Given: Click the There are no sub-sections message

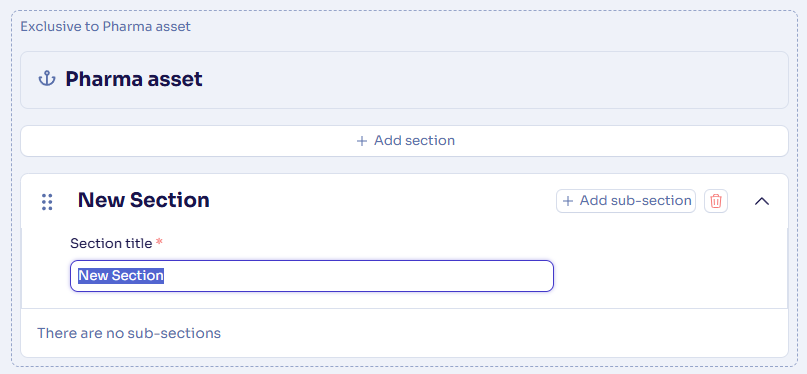Looking at the screenshot, I should tap(129, 333).
